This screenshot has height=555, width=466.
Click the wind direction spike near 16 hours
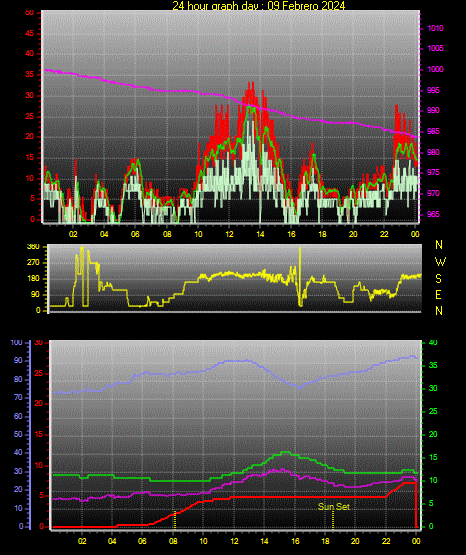tap(300, 276)
